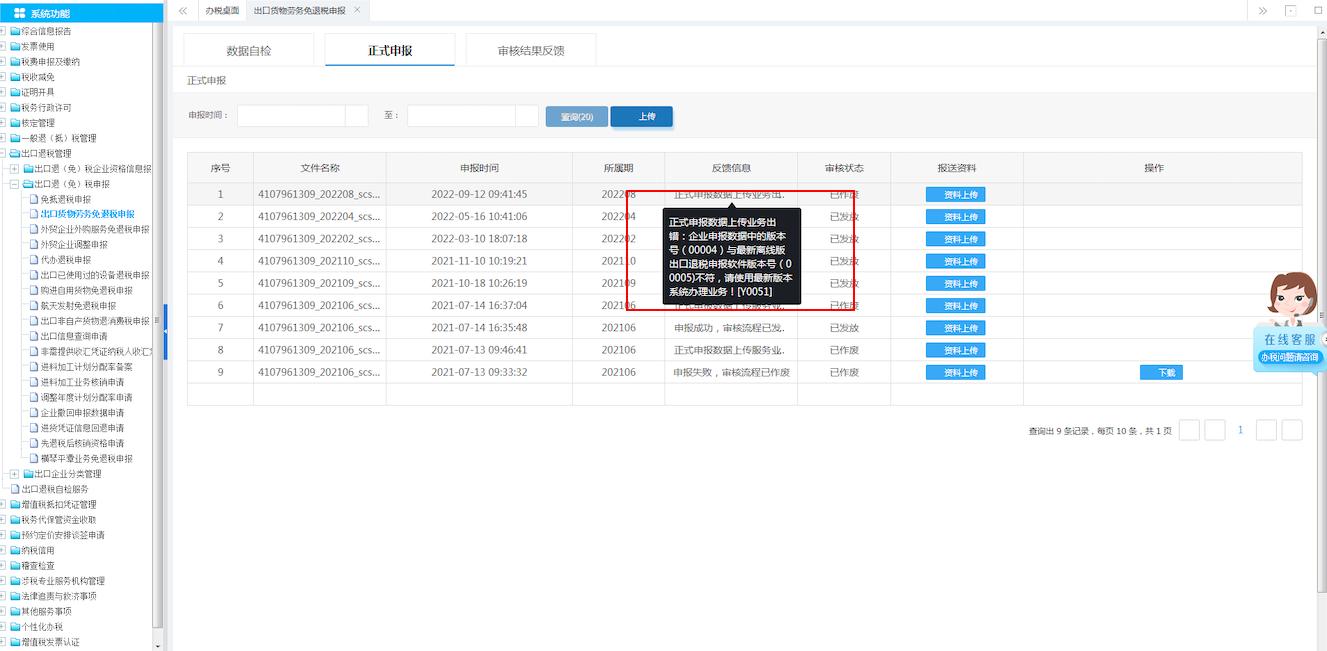Open the calendar picker beside the start date

(x=357, y=116)
